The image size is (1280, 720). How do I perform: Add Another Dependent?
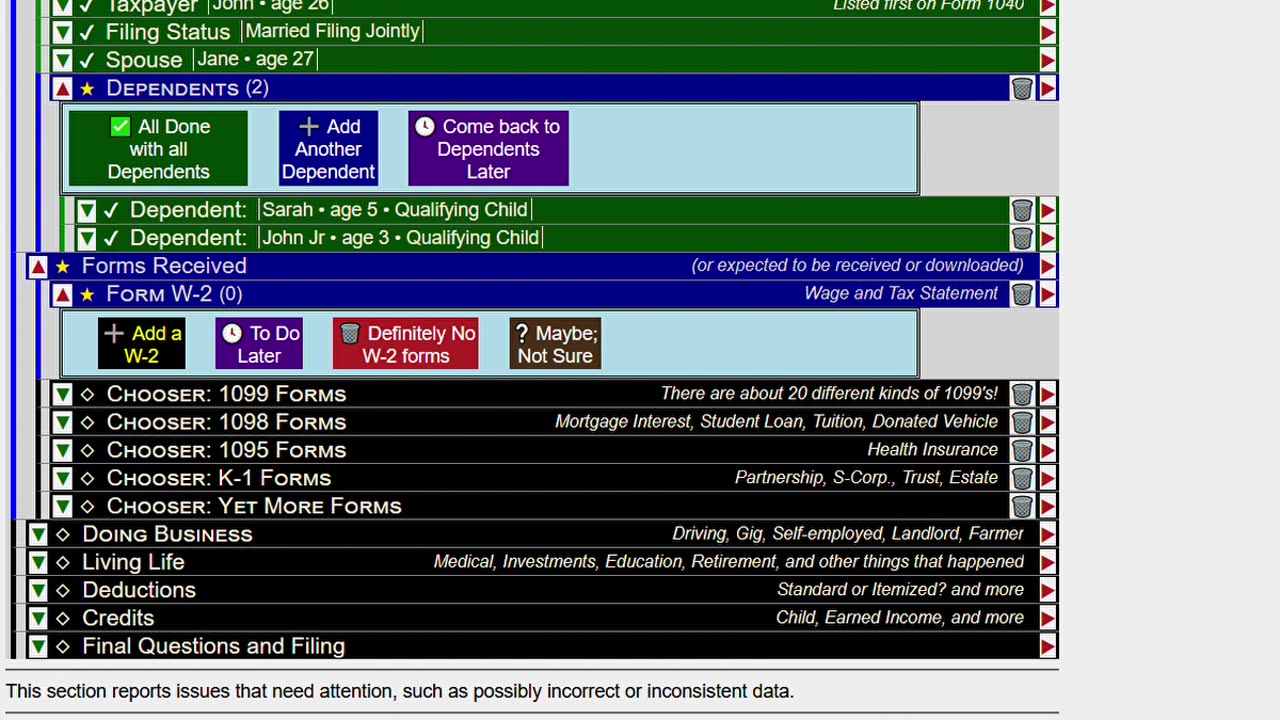point(328,149)
